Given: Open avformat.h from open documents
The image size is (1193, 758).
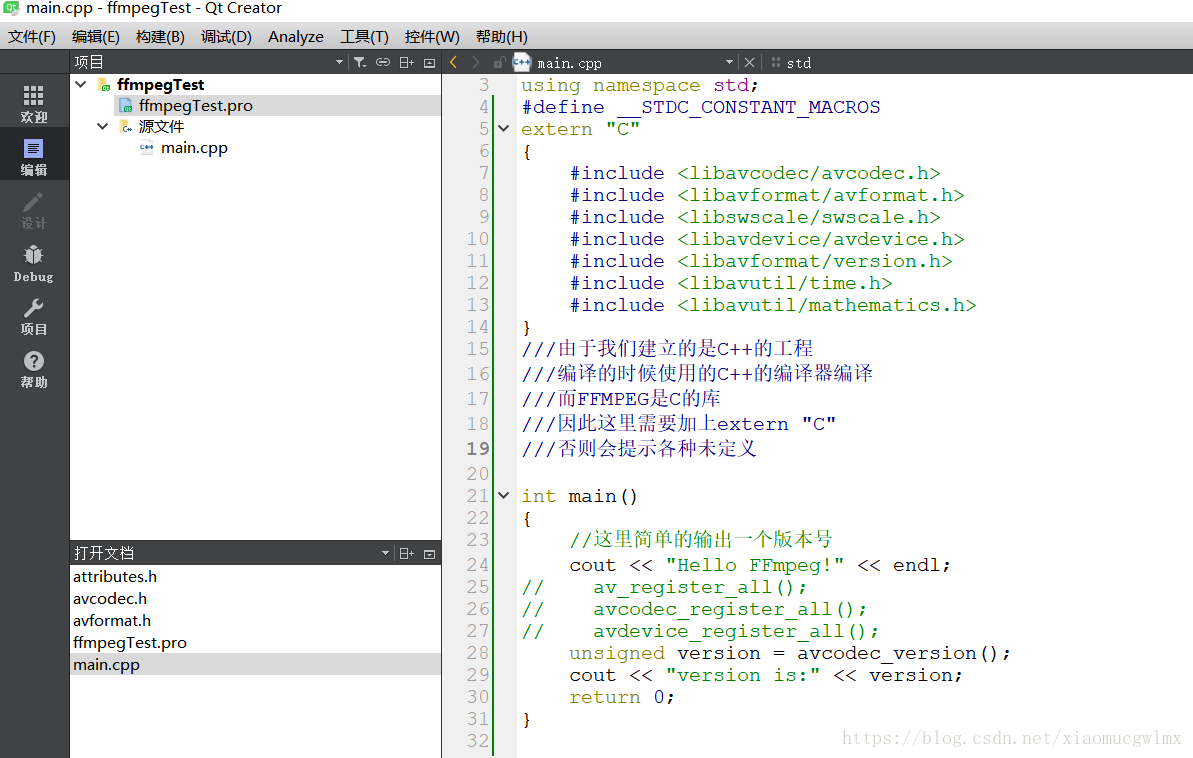Looking at the screenshot, I should 112,621.
